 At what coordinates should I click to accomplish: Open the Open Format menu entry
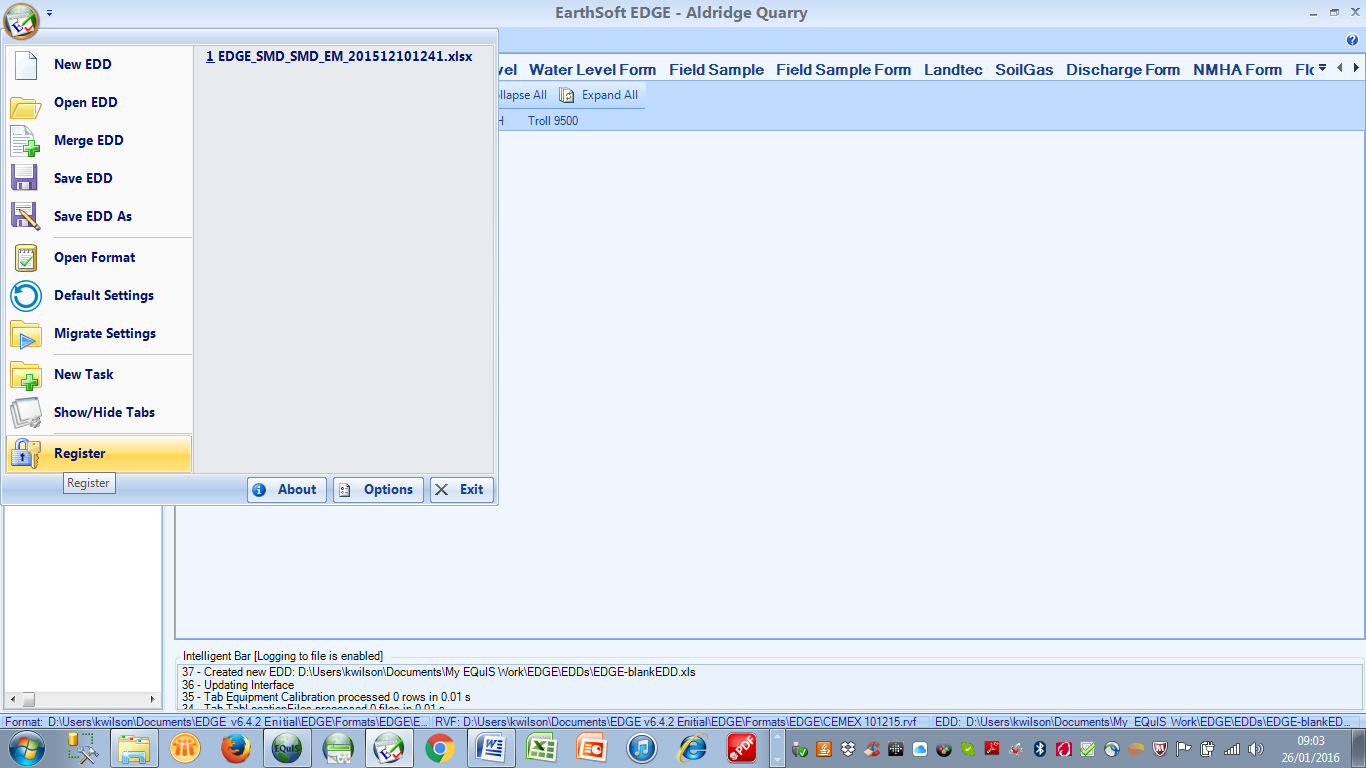tap(99, 257)
